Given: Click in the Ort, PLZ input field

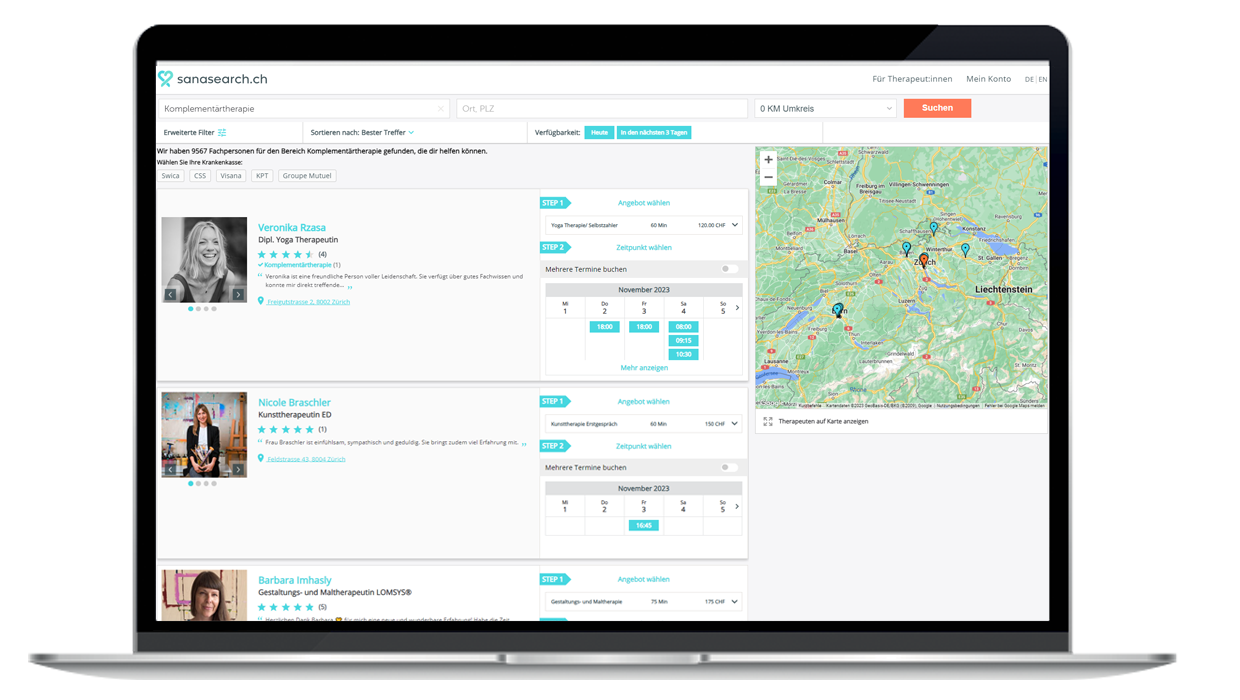Looking at the screenshot, I should pyautogui.click(x=602, y=109).
